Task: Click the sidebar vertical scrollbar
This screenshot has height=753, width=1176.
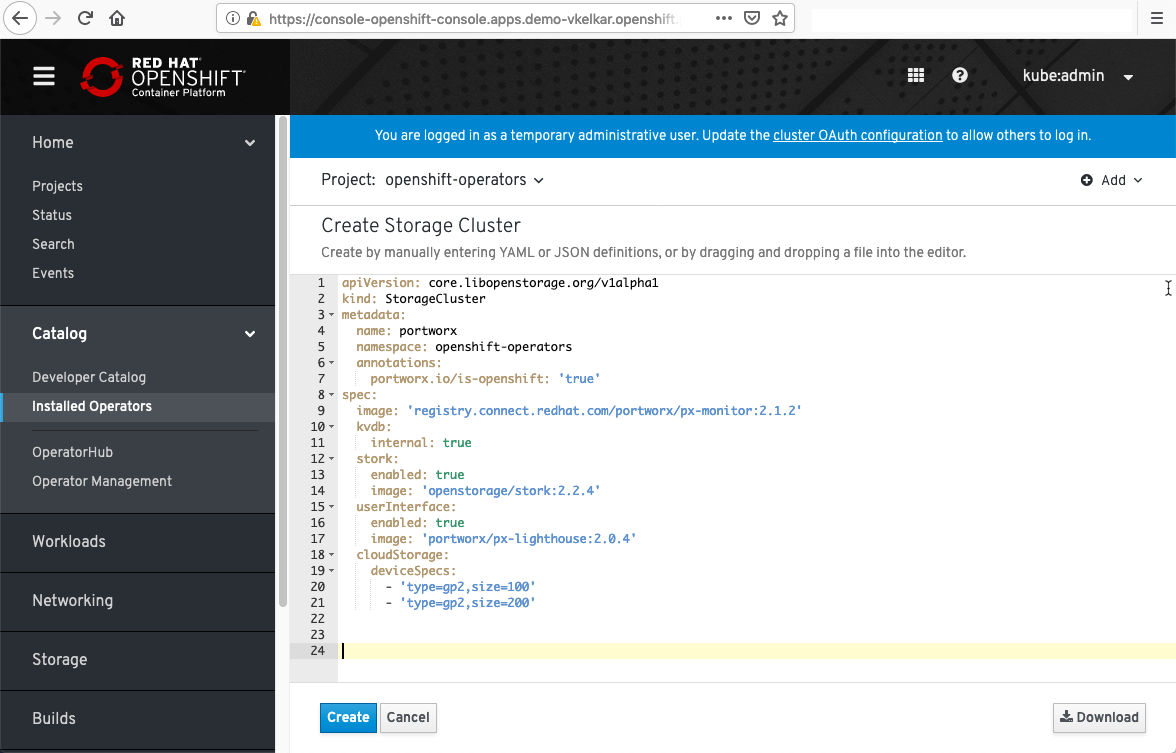Action: point(283,360)
